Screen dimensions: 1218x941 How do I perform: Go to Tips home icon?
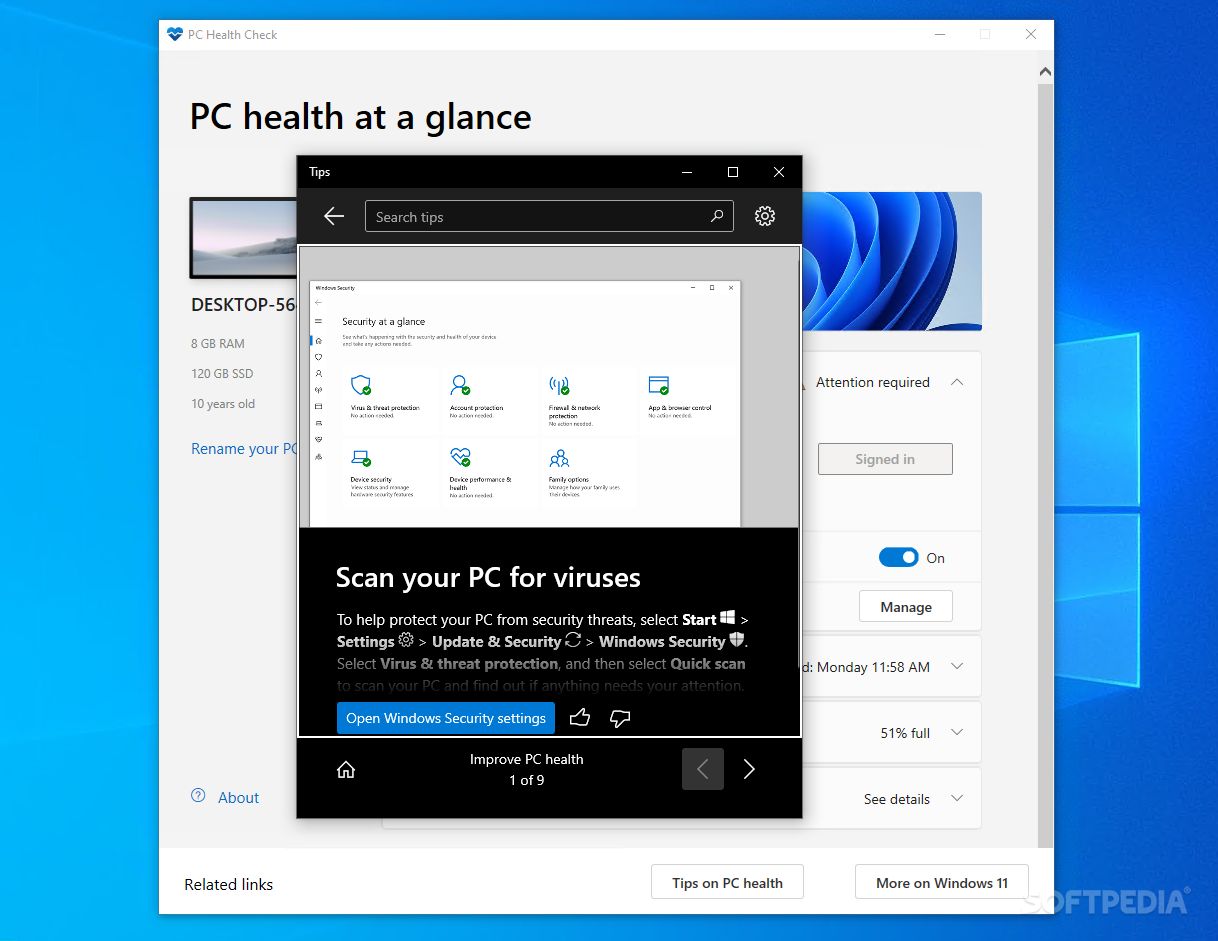pos(346,769)
